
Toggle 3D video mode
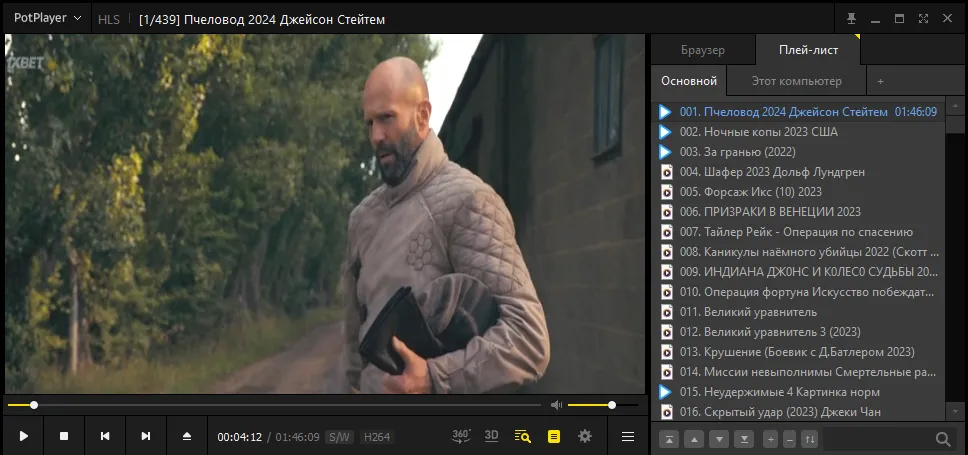[491, 436]
